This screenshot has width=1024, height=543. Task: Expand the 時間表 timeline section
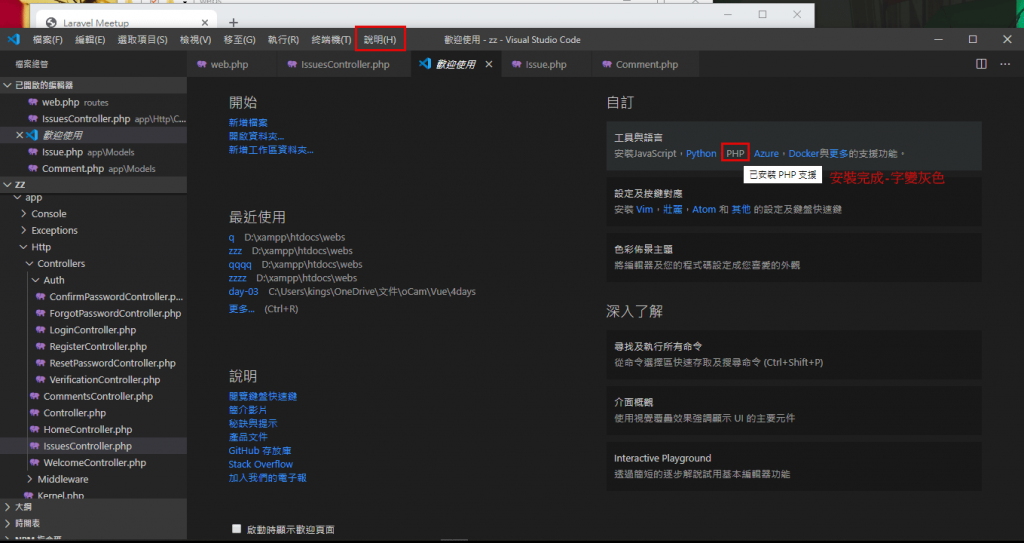7,523
